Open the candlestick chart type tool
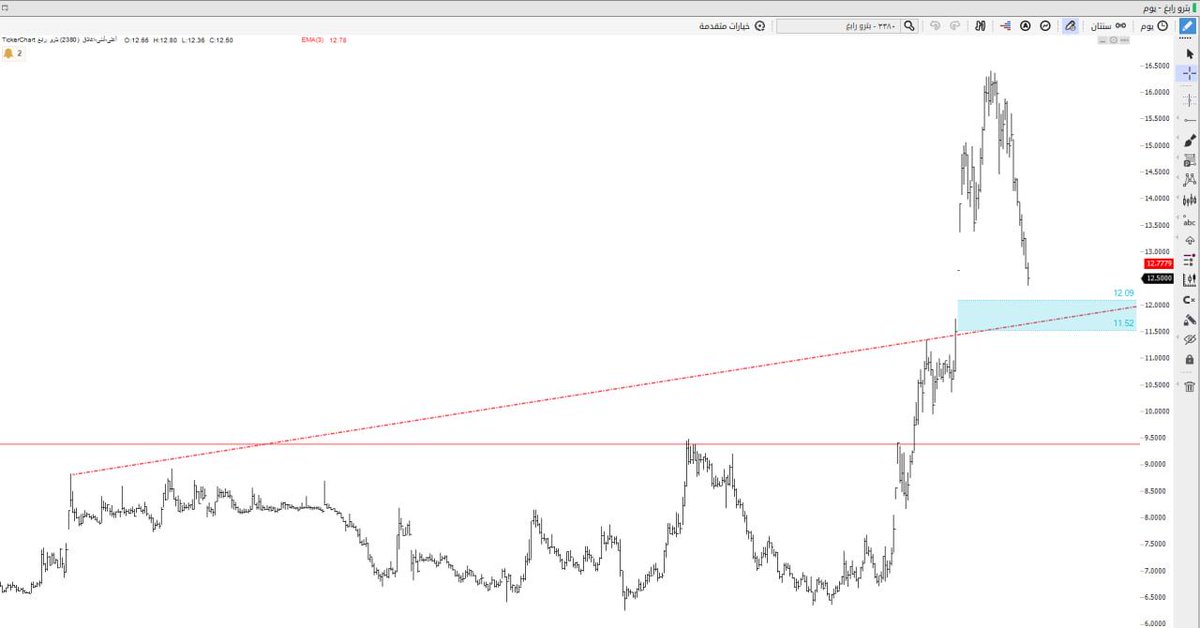This screenshot has height=628, width=1200. tap(1189, 200)
